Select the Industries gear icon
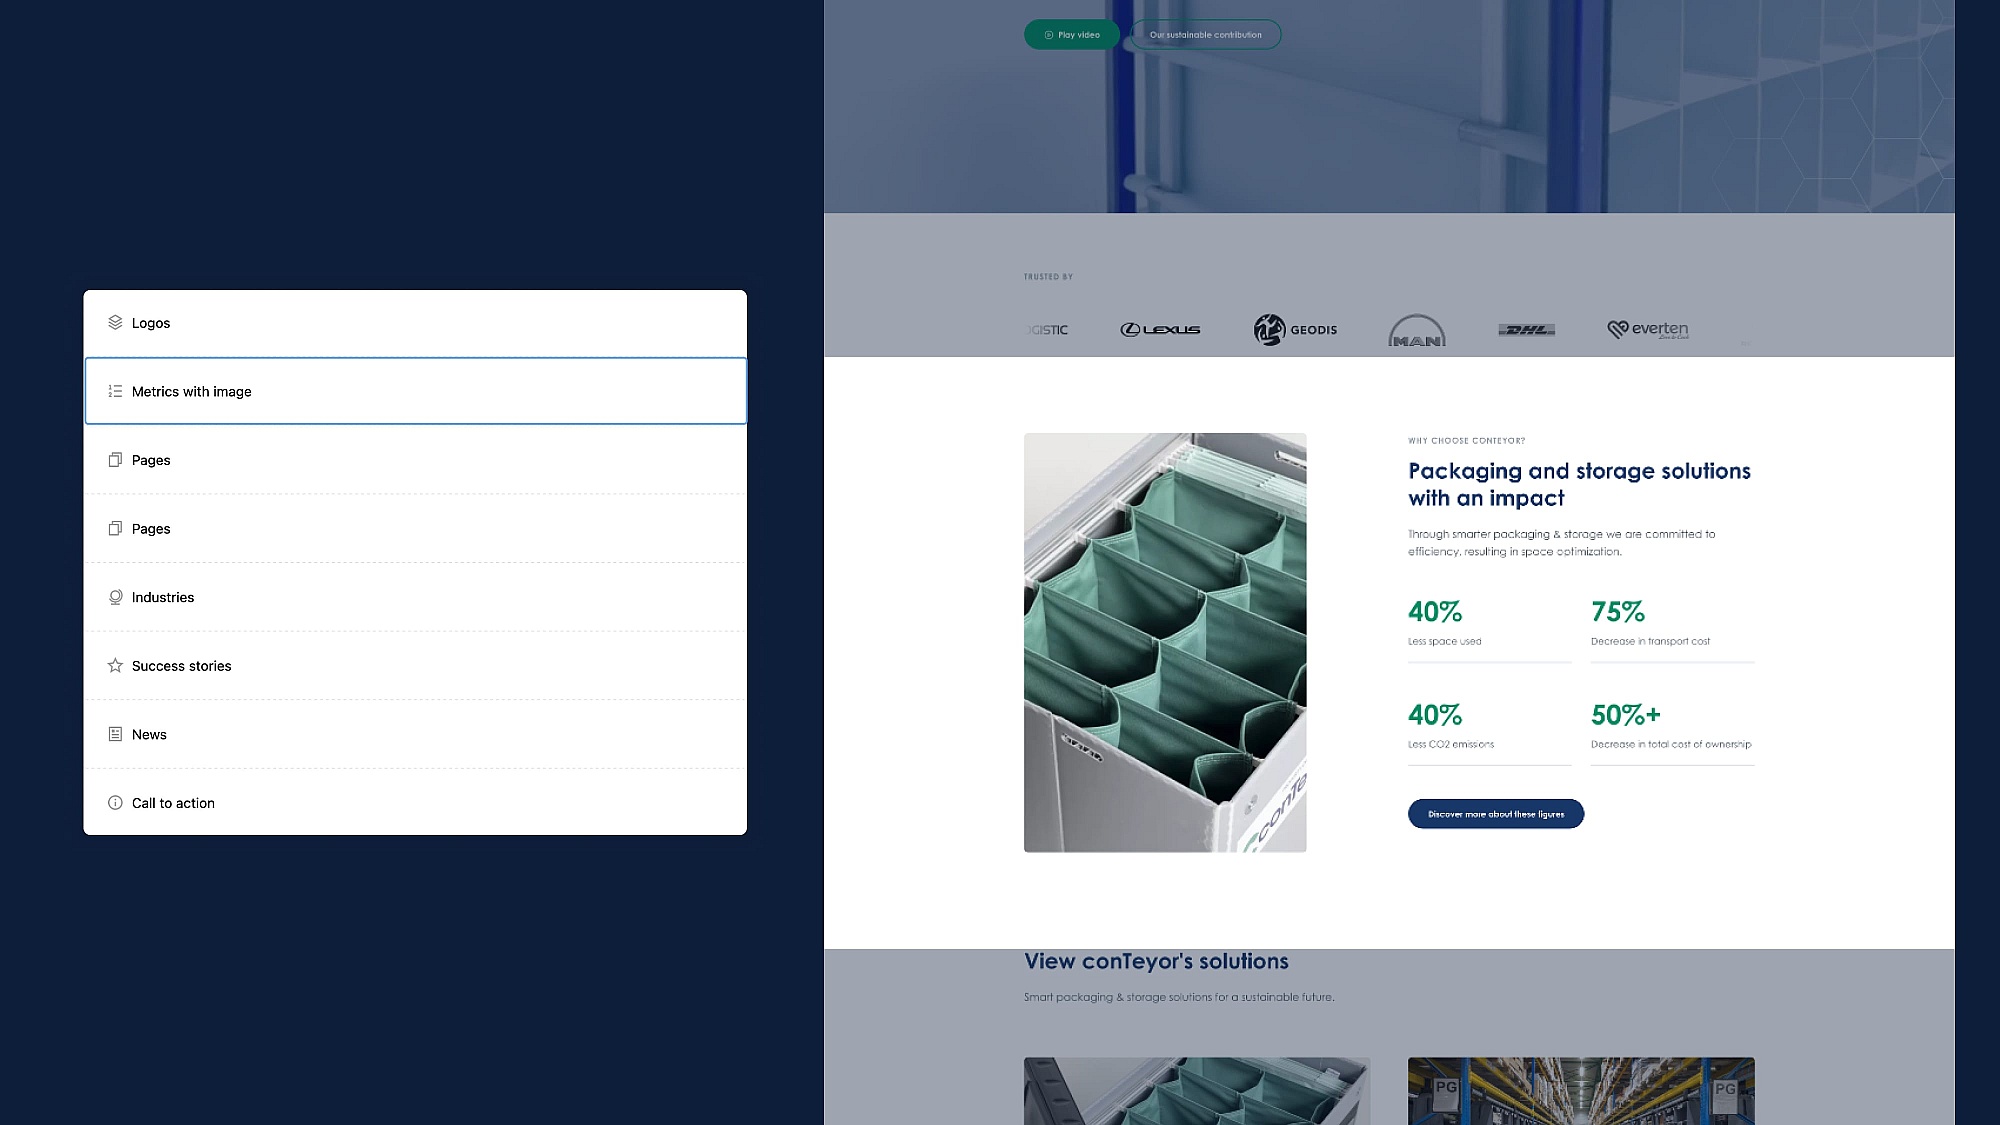Viewport: 2000px width, 1125px height. (x=115, y=596)
